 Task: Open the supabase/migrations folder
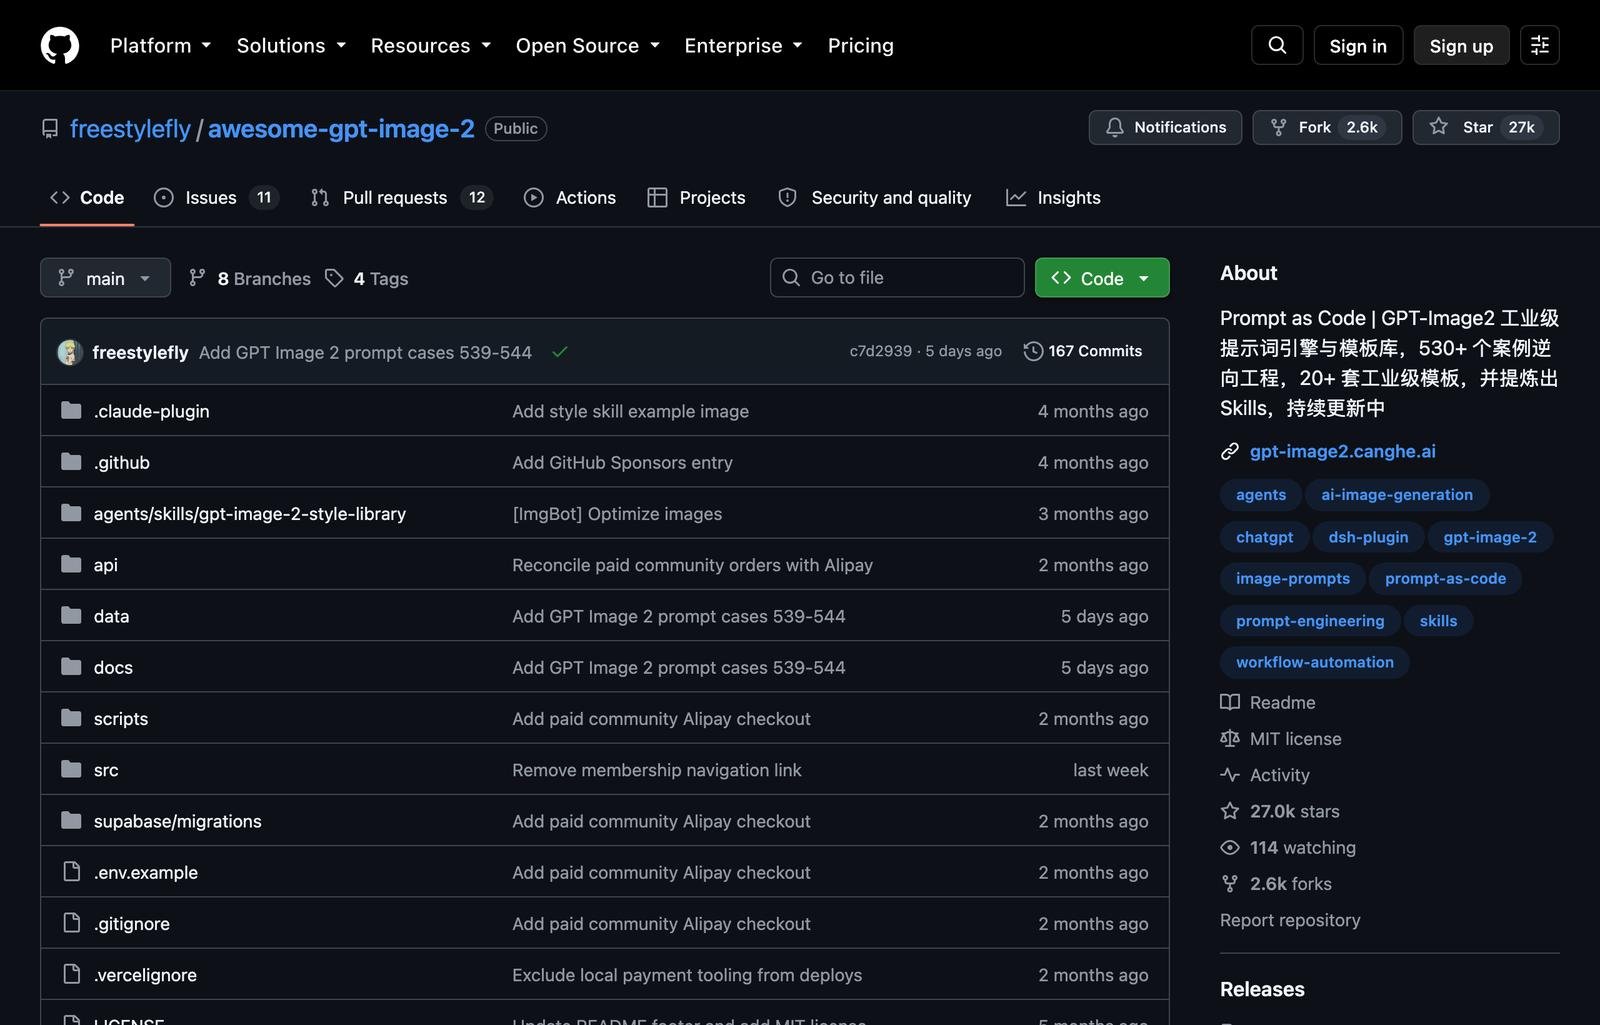click(178, 821)
